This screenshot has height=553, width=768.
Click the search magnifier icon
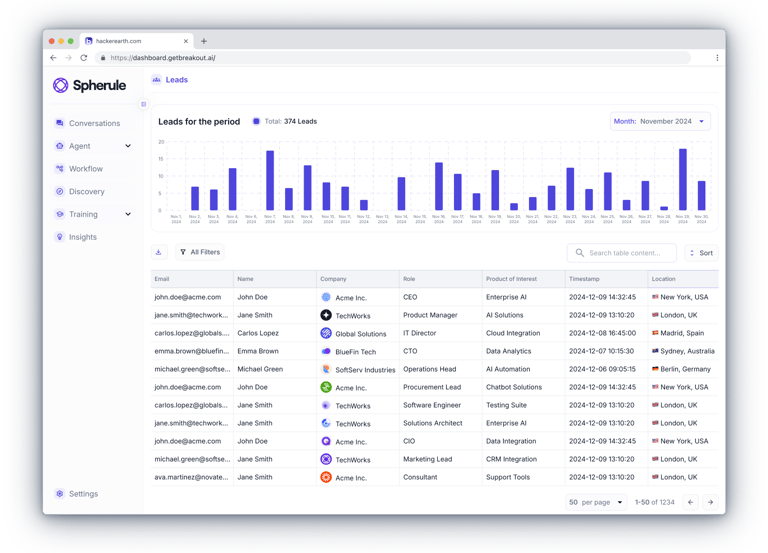tap(579, 253)
